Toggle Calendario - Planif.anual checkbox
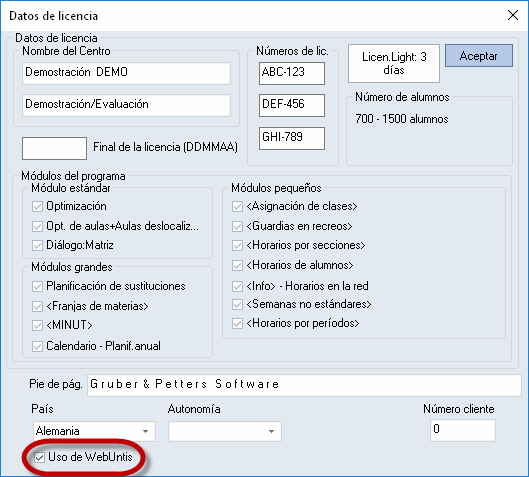529x477 pixels. point(37,346)
